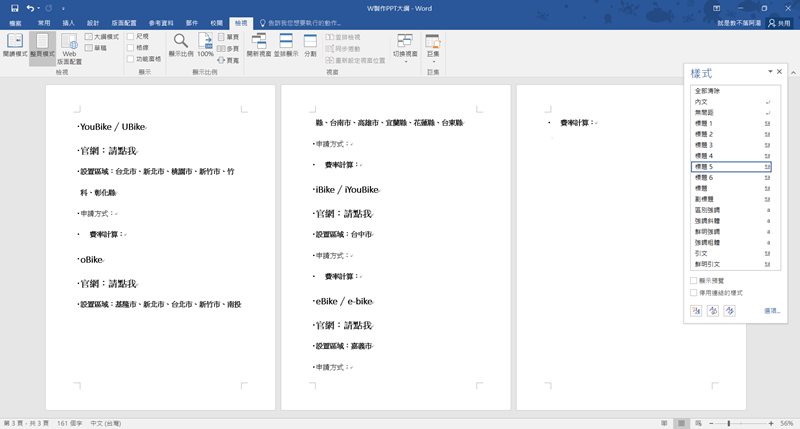Screen dimensions: 800x429
Task: Click 並排檢視 view side by side
Action: click(x=343, y=37)
